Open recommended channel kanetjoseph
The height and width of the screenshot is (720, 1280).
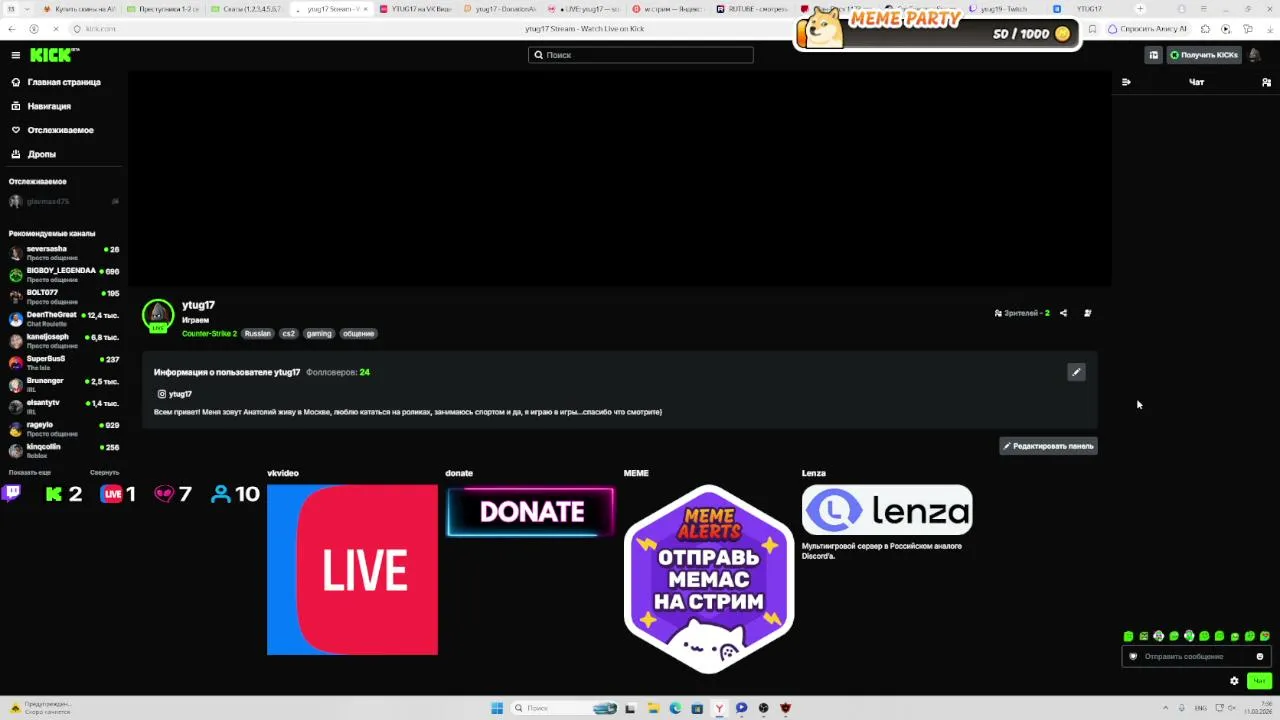pos(64,341)
